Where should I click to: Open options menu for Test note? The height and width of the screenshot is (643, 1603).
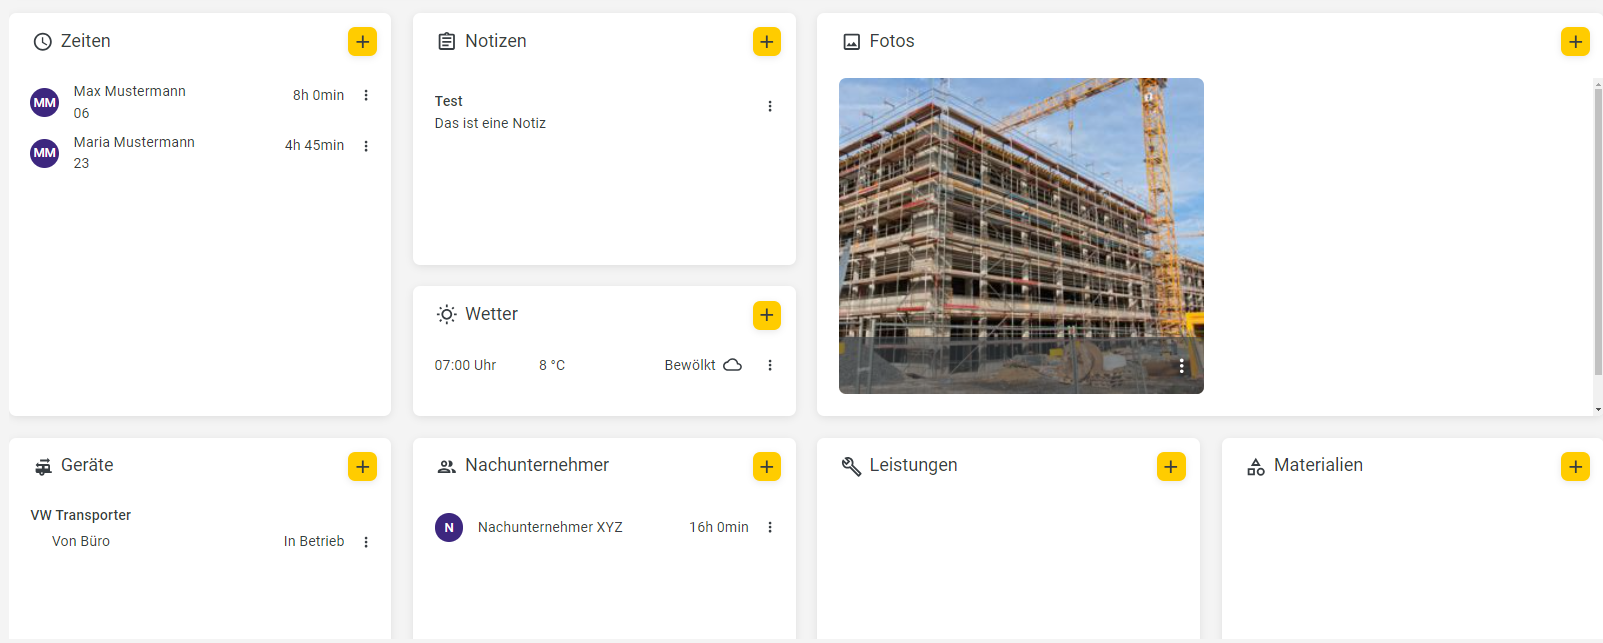click(770, 106)
